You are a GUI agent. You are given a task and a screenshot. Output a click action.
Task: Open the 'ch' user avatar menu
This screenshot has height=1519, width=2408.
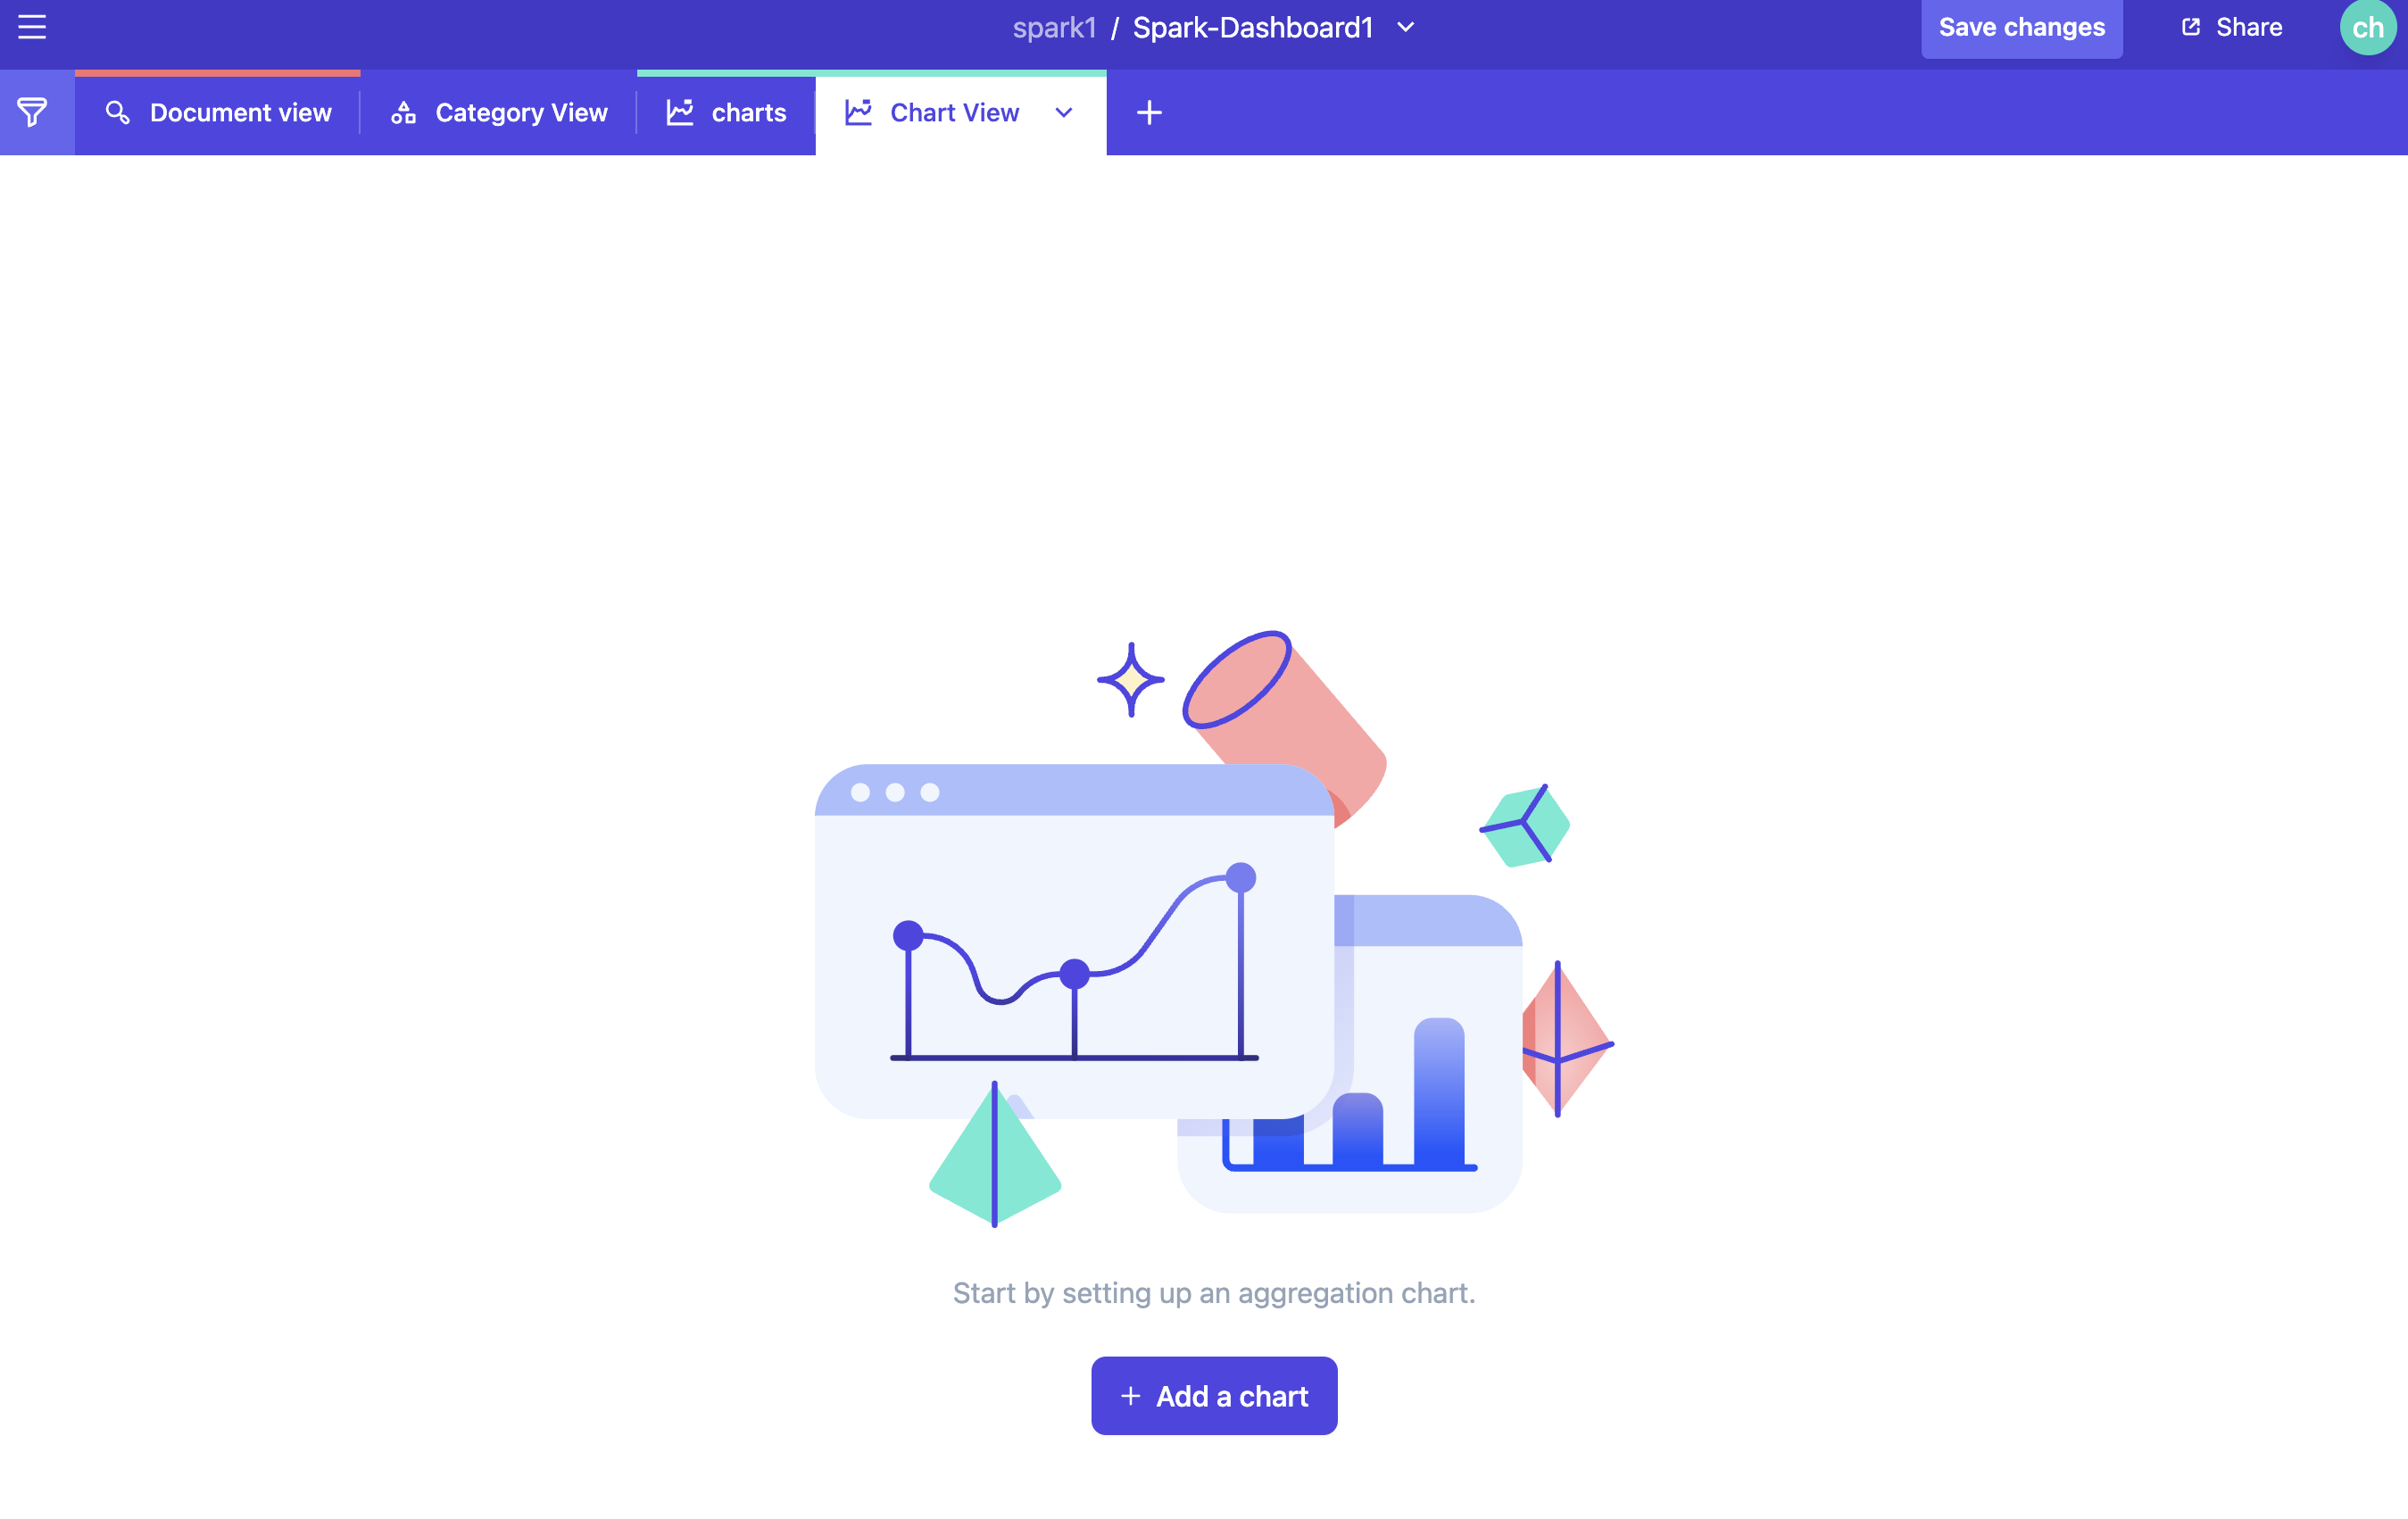tap(2366, 27)
